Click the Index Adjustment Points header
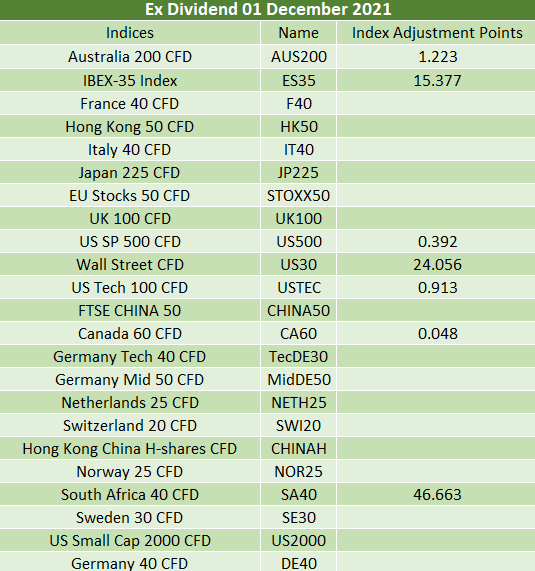 [x=436, y=33]
